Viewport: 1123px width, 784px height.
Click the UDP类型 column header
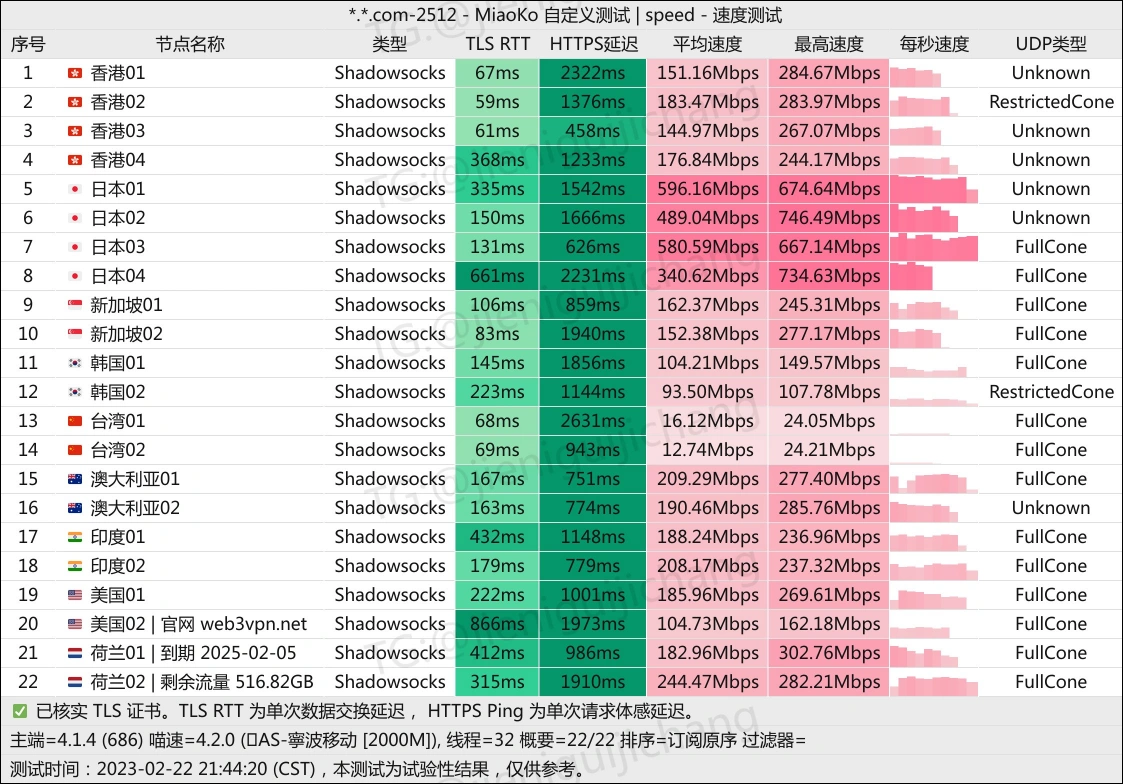tap(1051, 43)
